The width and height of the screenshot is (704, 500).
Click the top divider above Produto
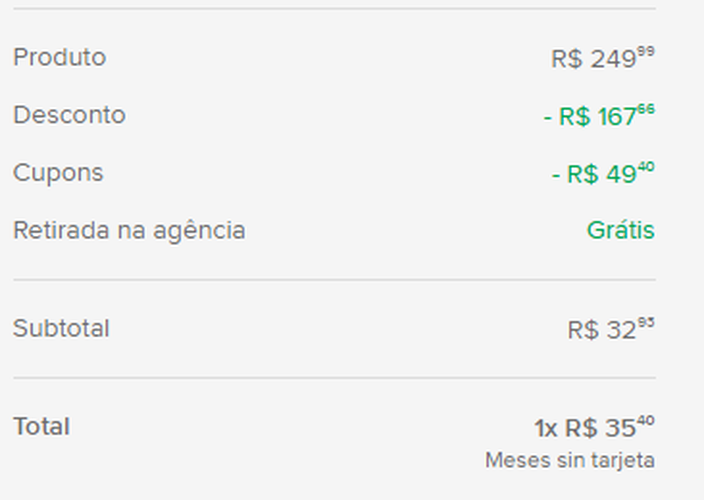point(334,9)
